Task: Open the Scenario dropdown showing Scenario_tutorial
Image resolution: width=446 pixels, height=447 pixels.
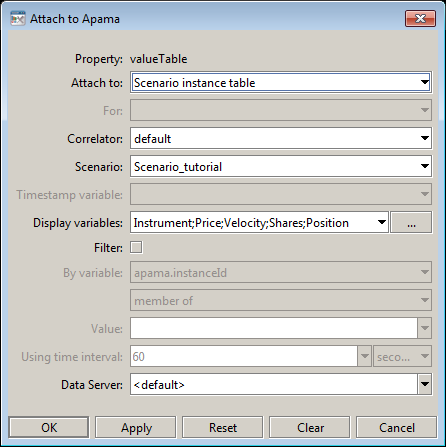Action: pos(281,166)
